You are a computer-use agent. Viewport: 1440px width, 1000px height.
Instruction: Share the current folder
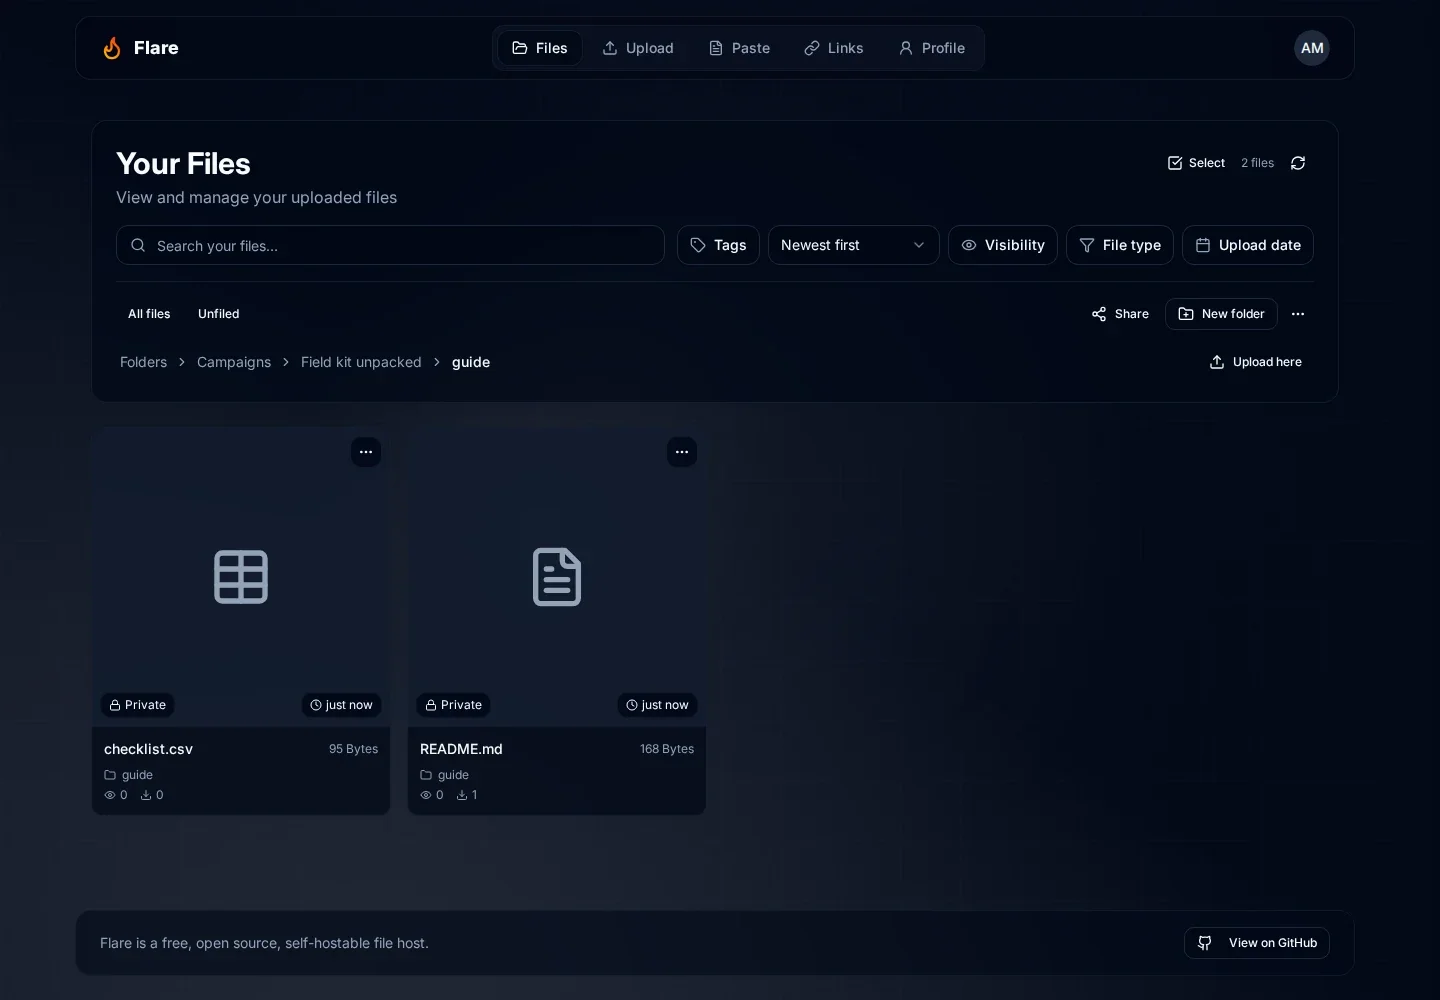coord(1120,314)
